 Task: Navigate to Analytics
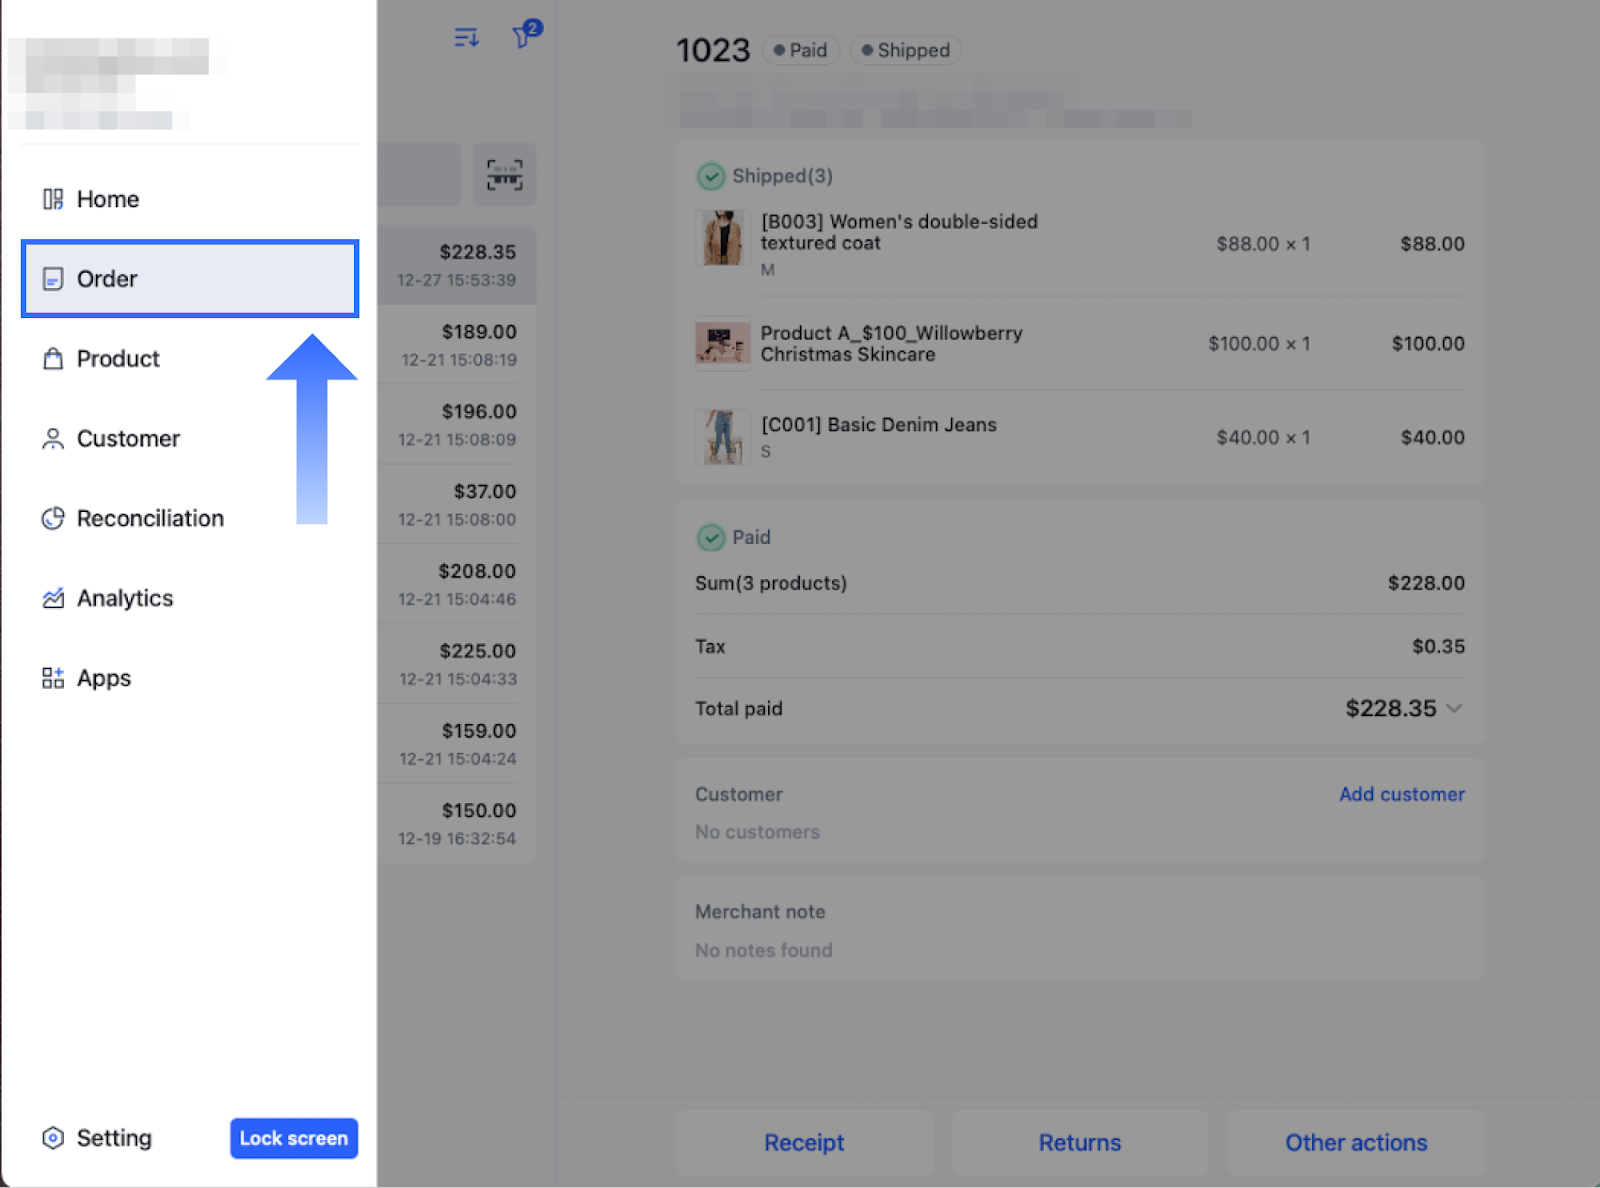pos(190,598)
